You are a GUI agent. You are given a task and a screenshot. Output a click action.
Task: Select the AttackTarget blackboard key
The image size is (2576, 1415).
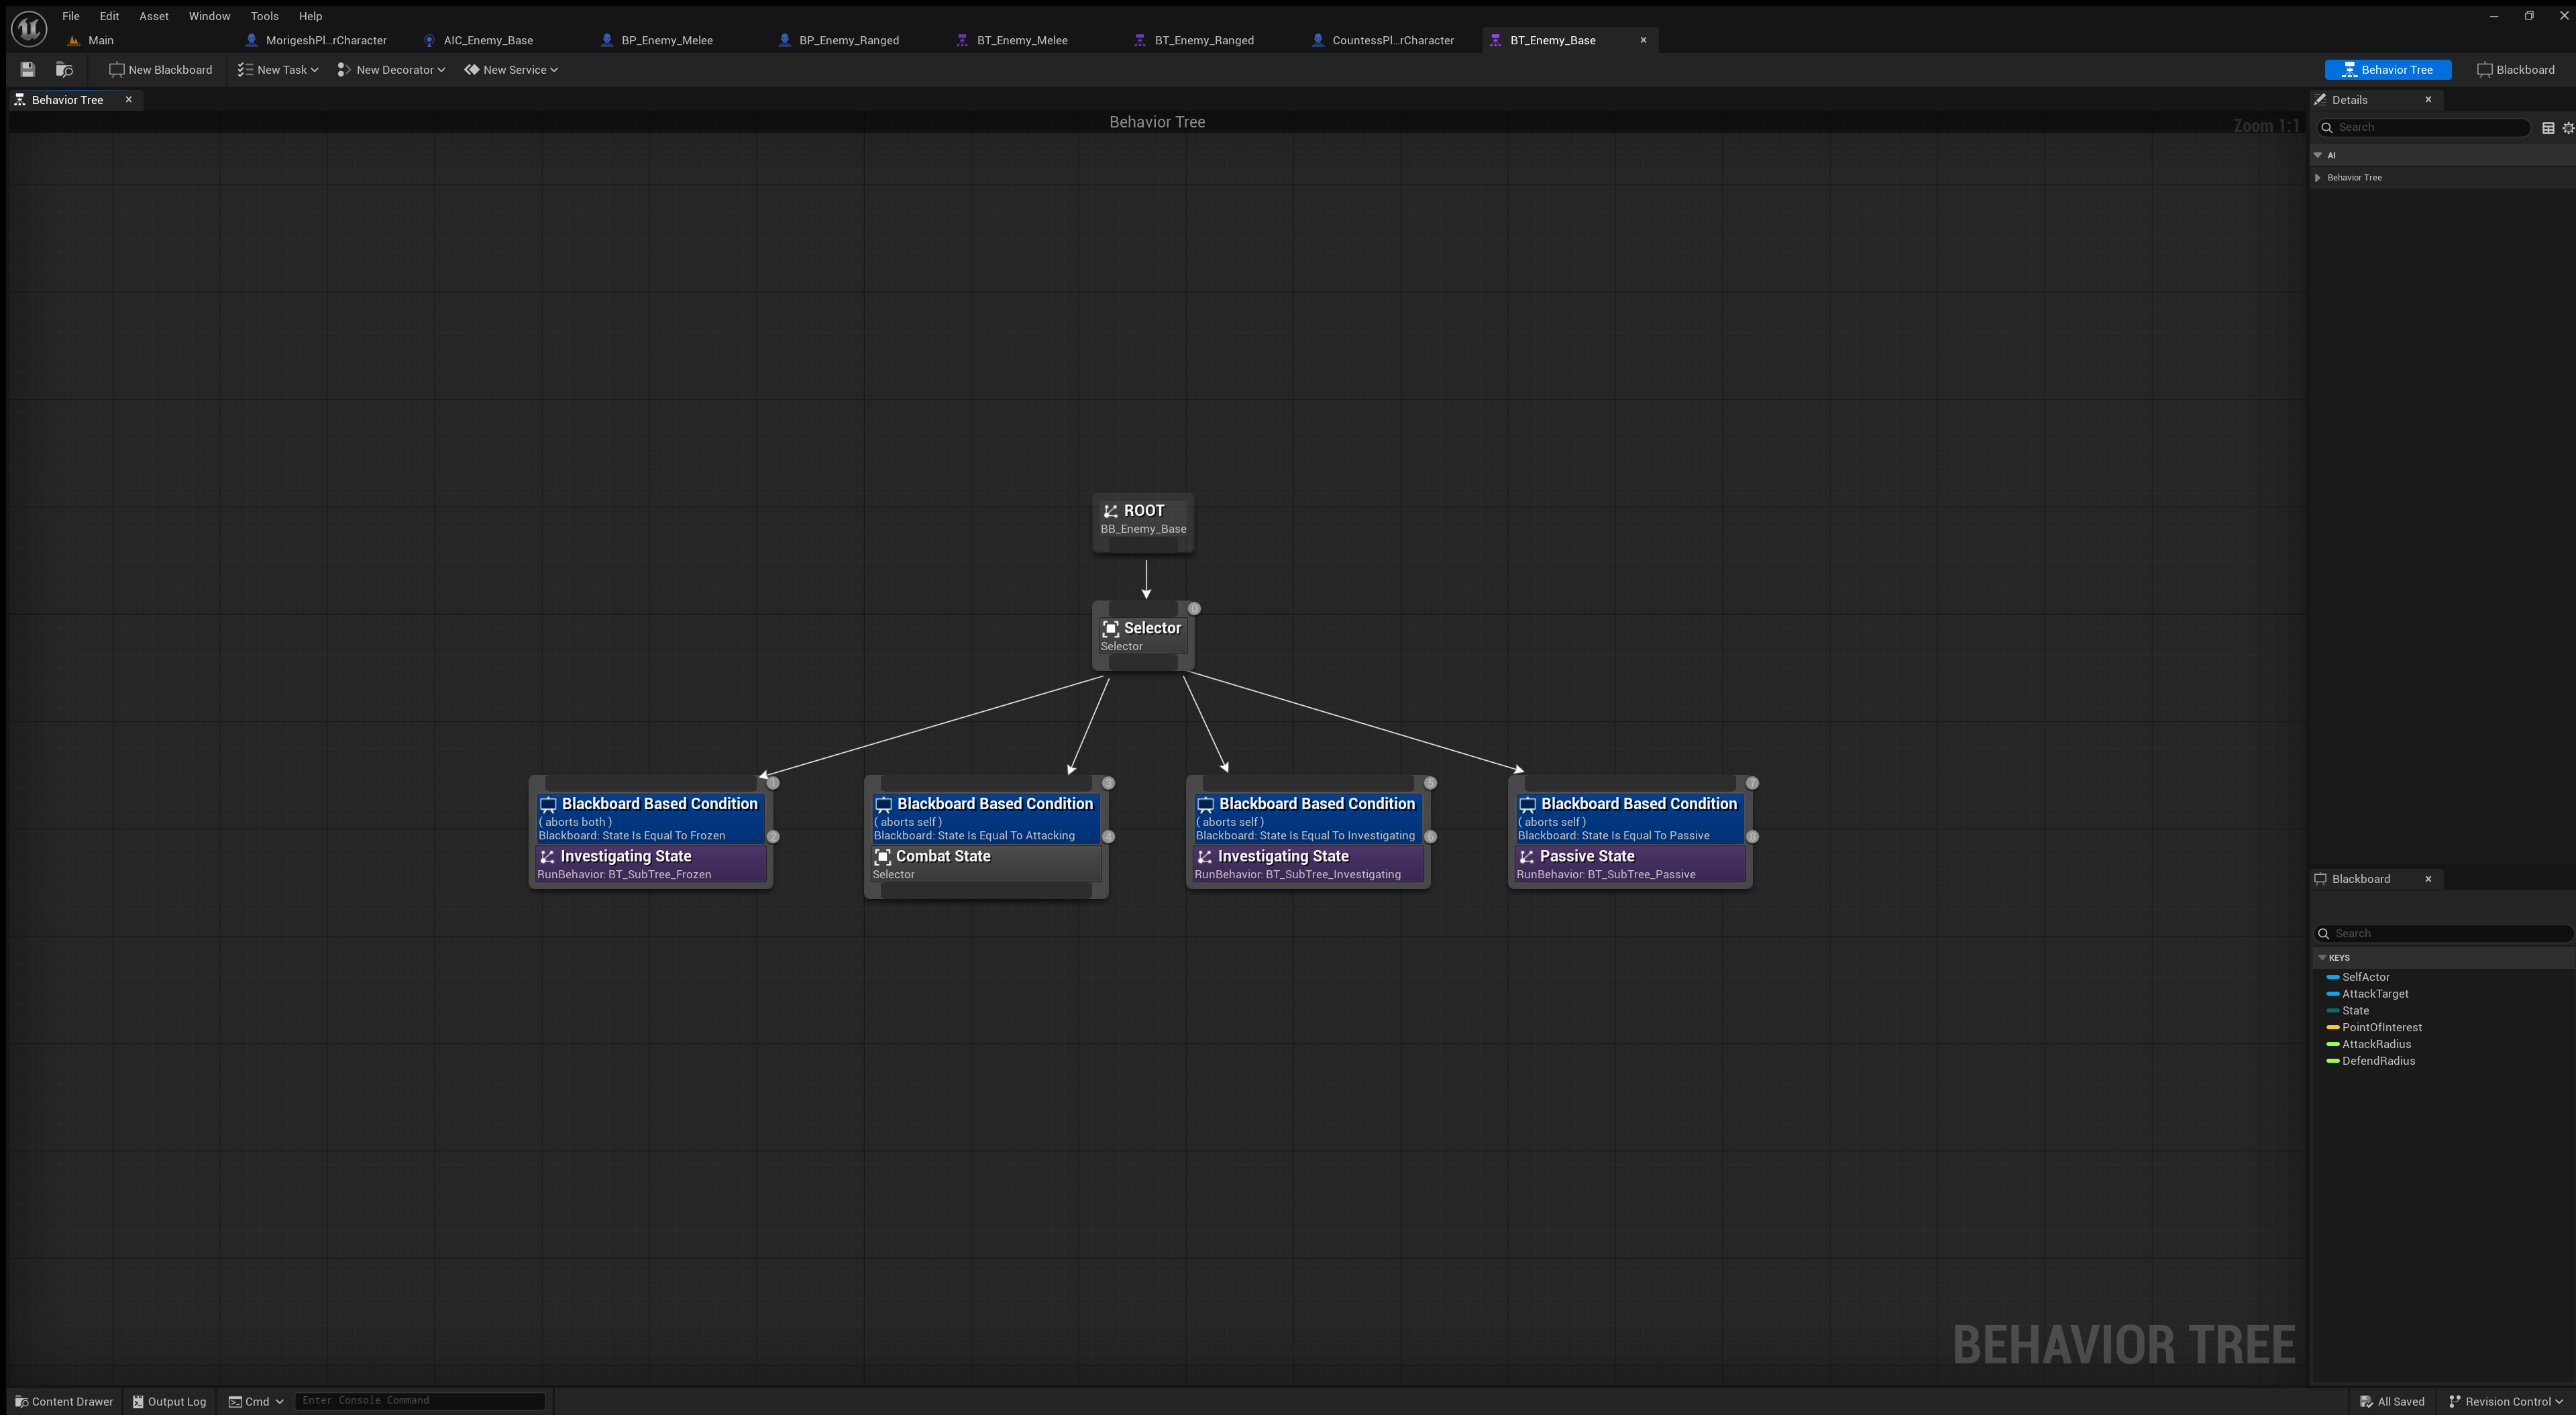tap(2374, 994)
